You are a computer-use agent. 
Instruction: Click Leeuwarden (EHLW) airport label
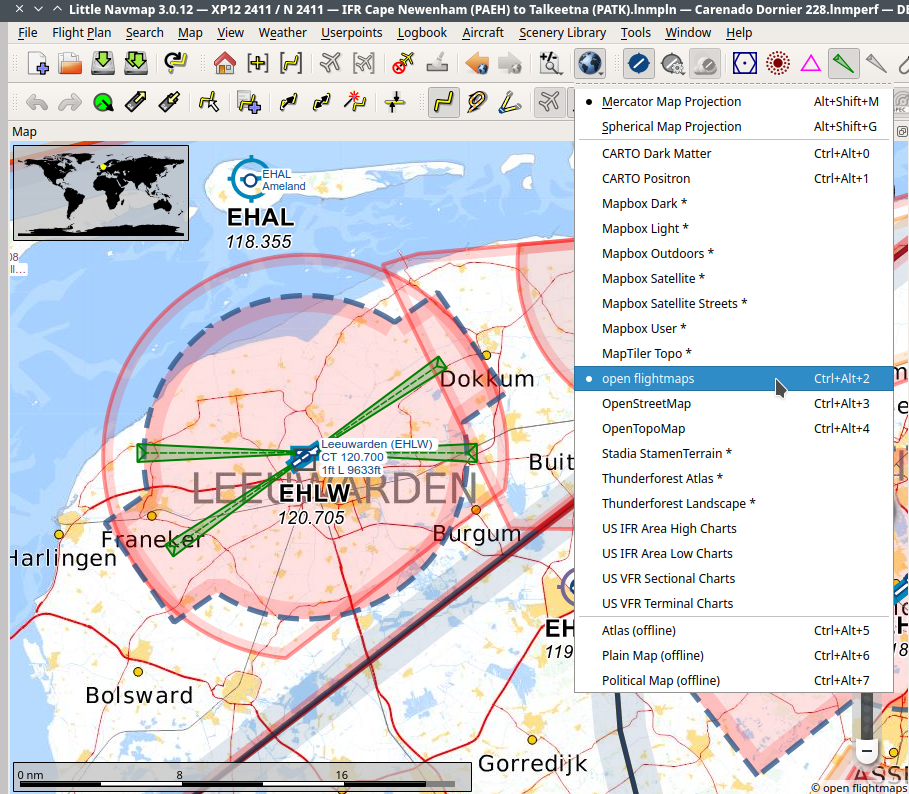coord(377,444)
